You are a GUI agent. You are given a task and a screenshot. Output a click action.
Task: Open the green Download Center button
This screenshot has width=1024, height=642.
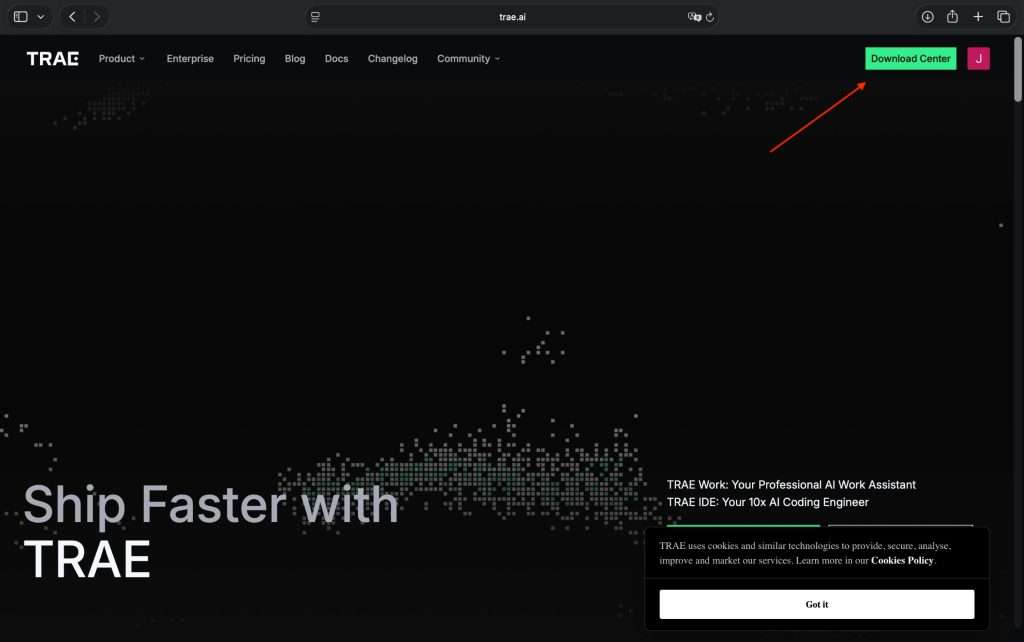[910, 59]
